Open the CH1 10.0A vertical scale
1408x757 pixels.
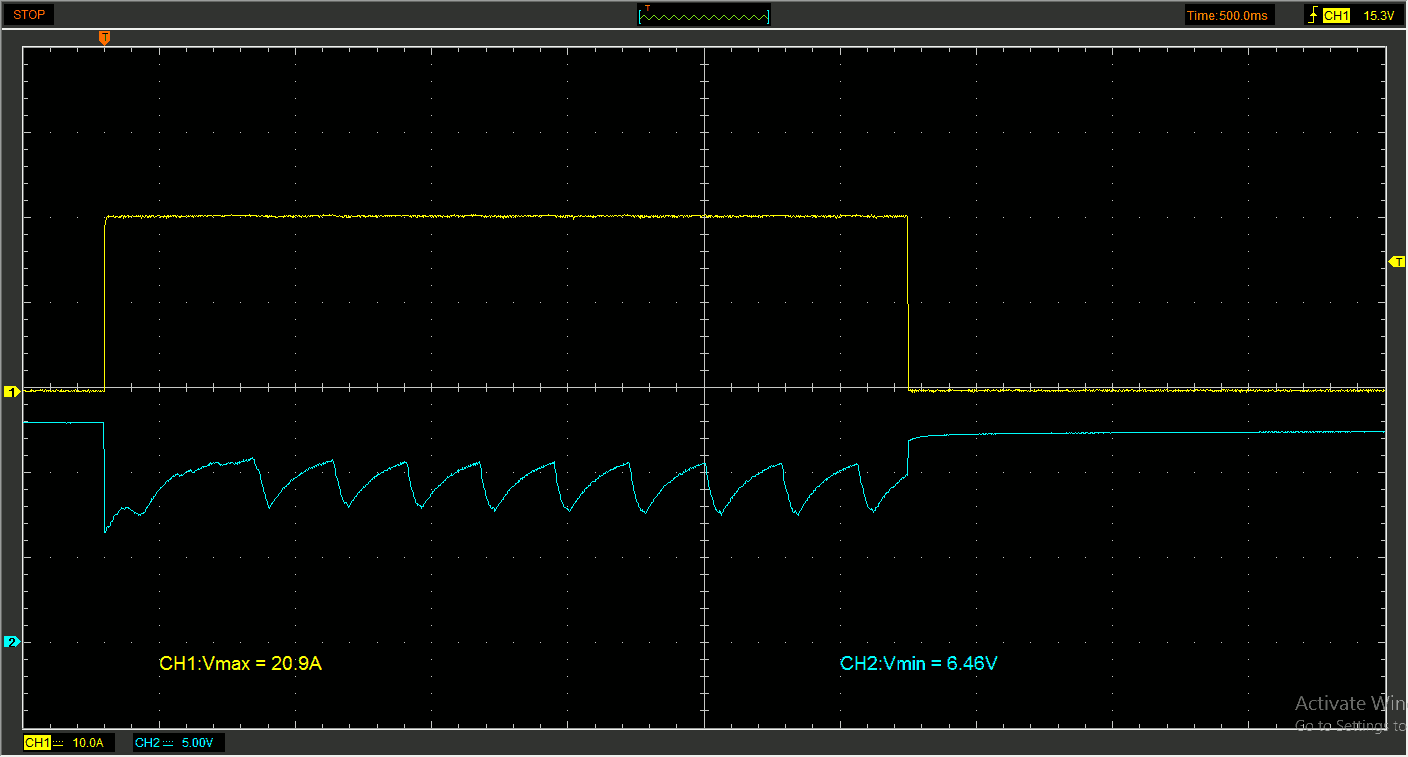(x=89, y=743)
